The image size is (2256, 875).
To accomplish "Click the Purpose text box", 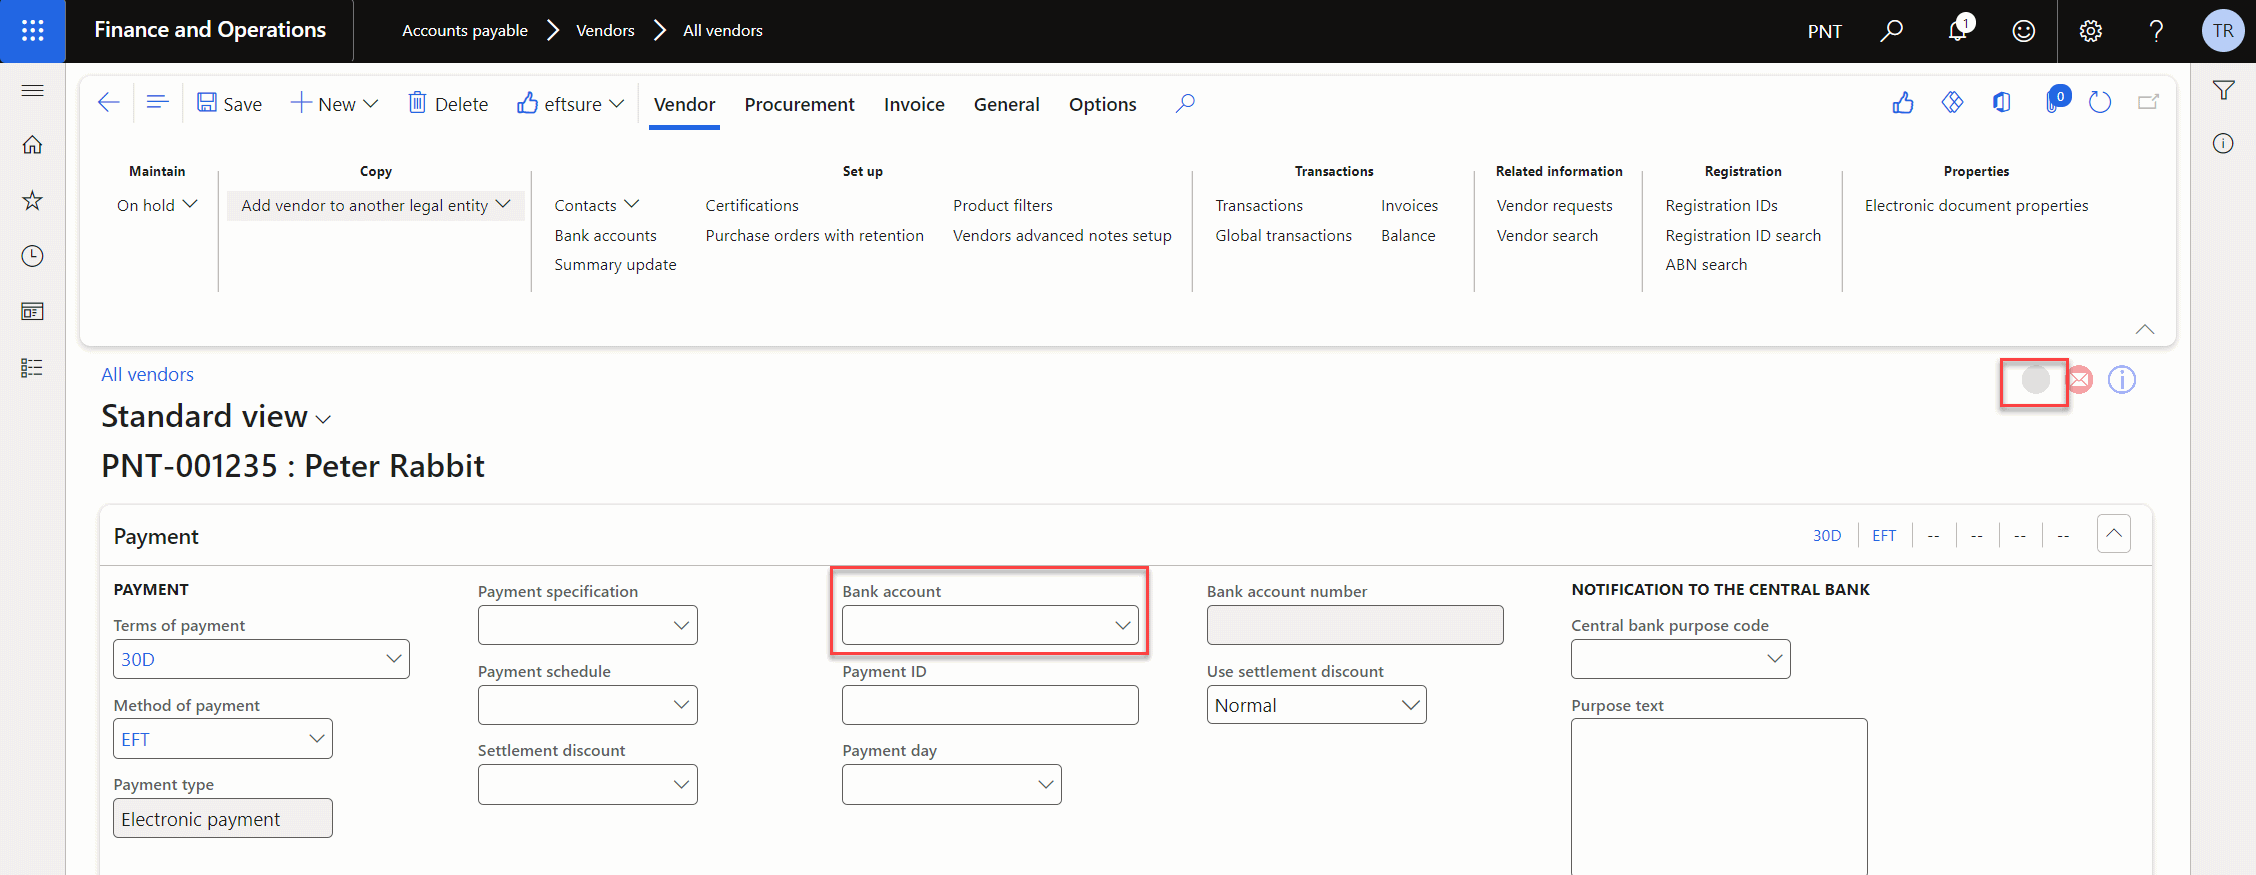I will [1719, 797].
